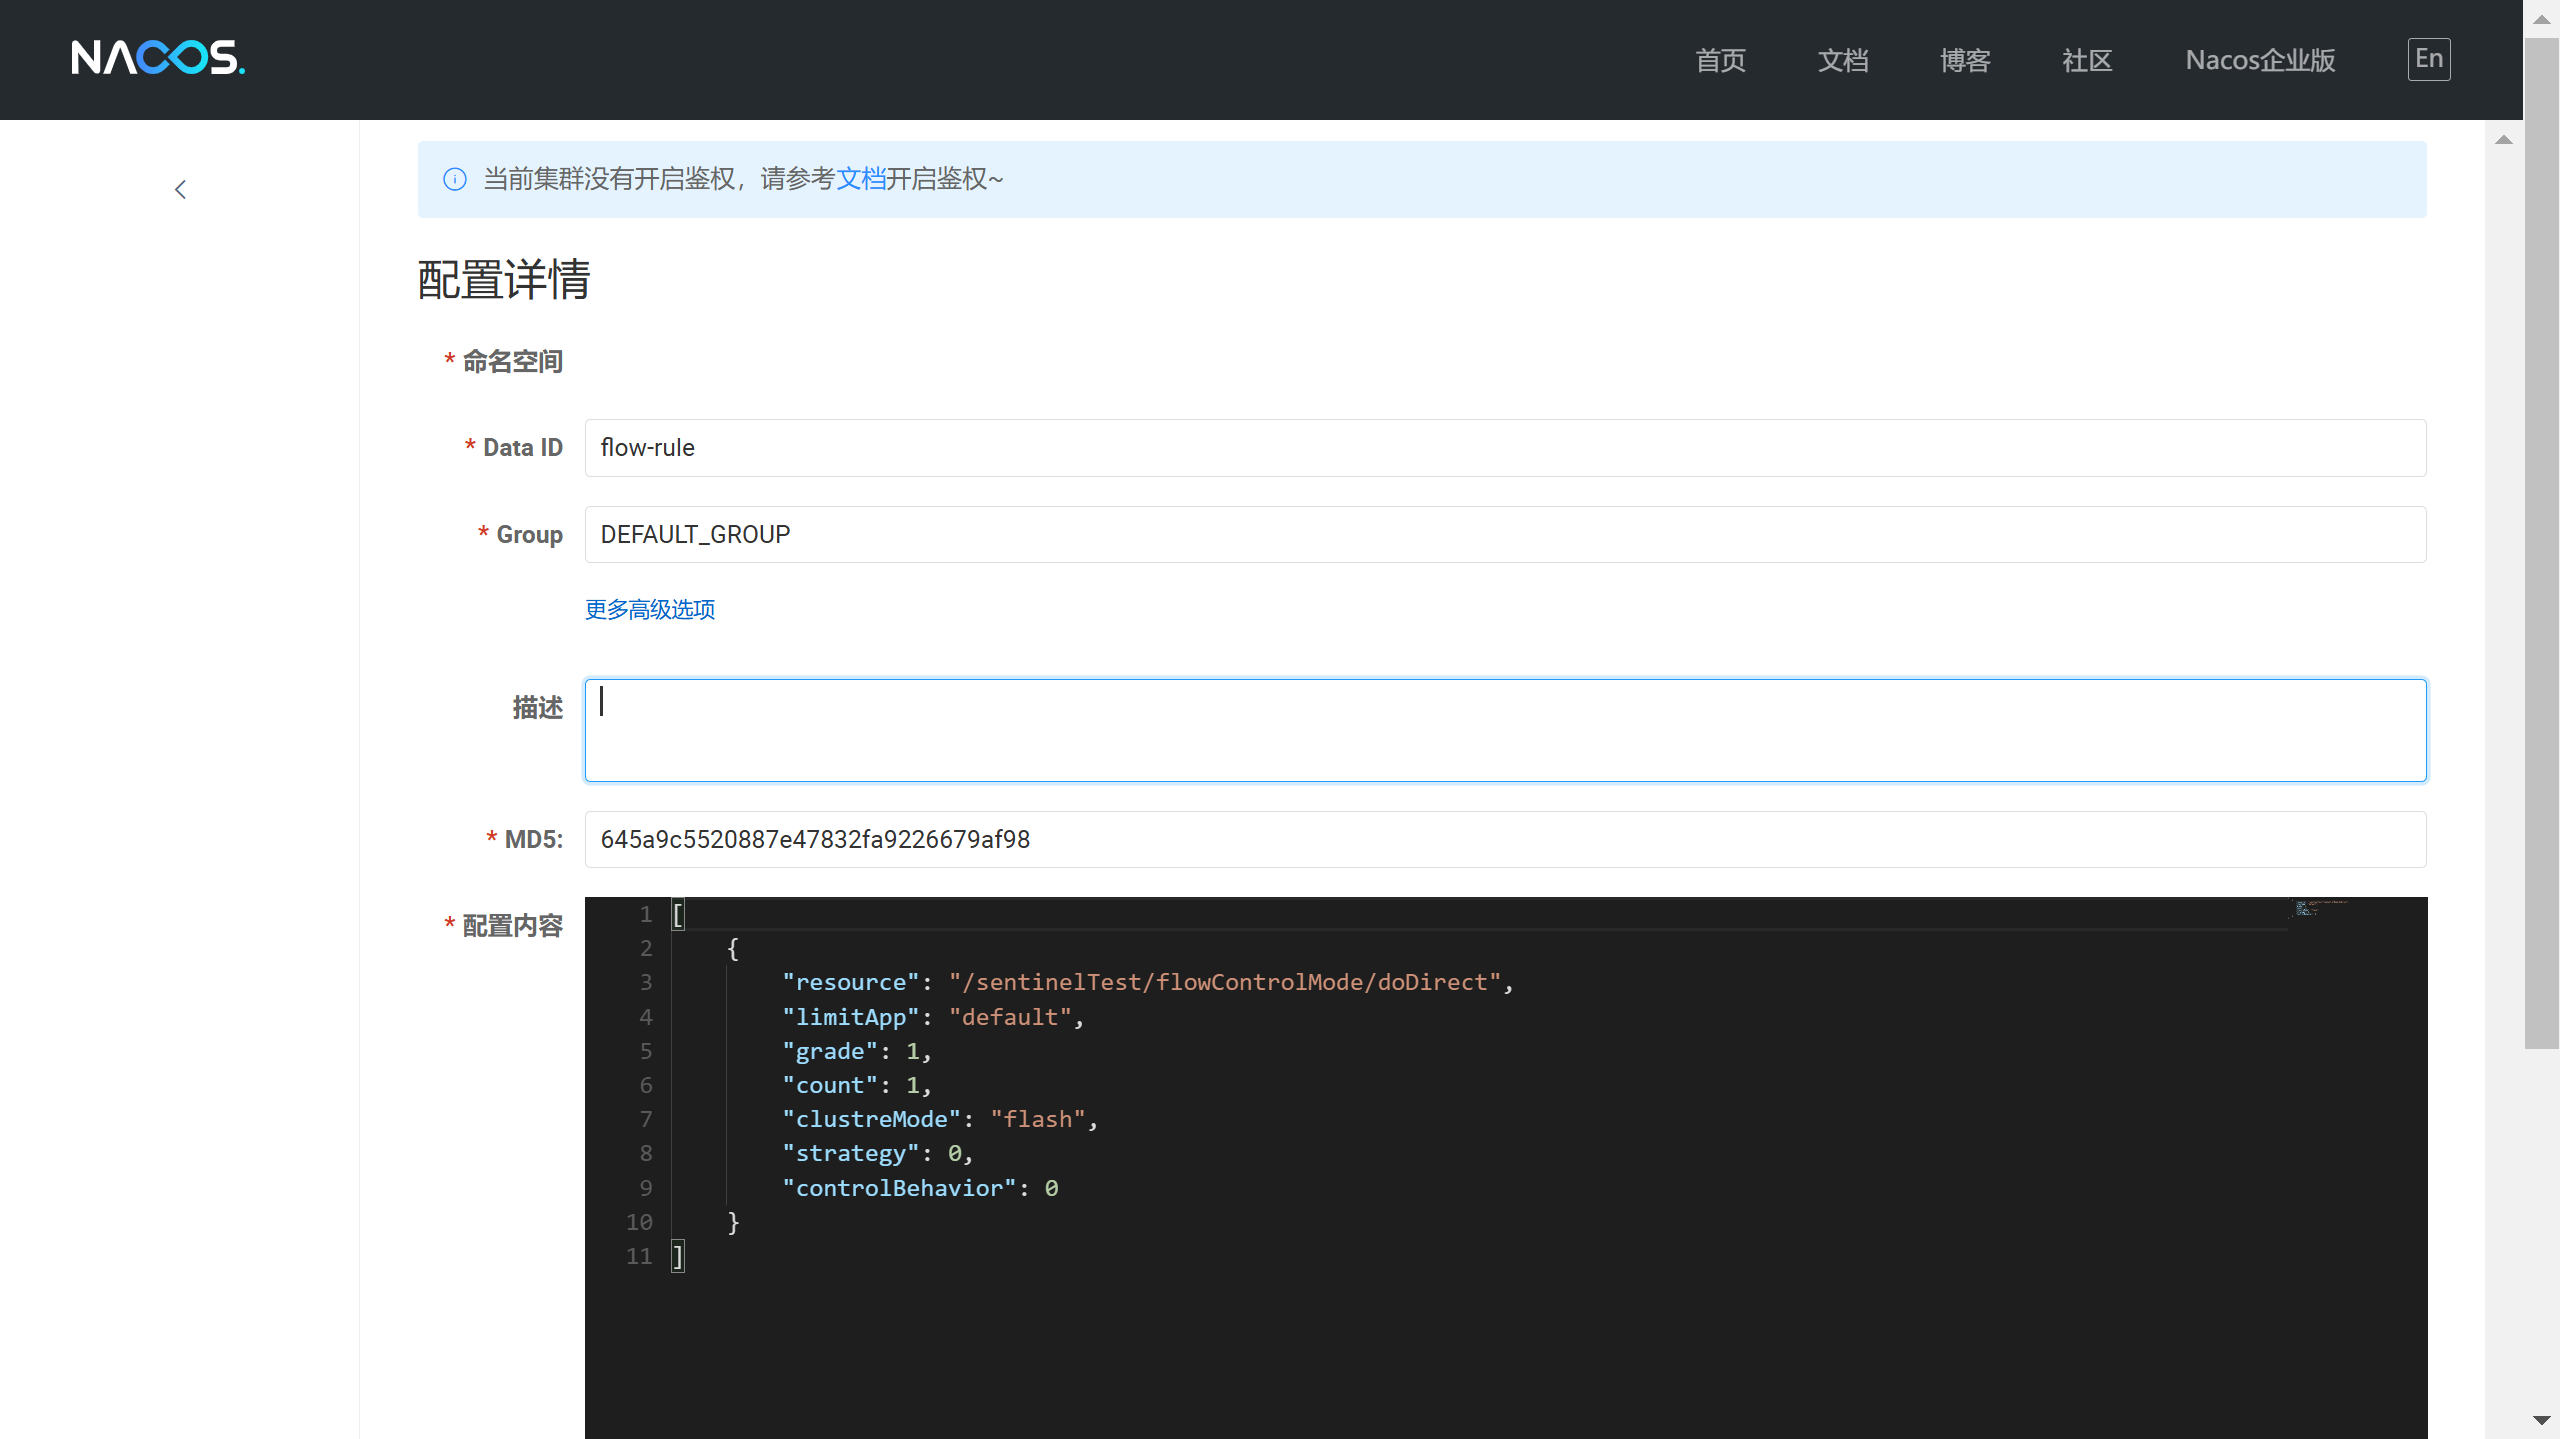The height and width of the screenshot is (1439, 2560).
Task: Collapse sidebar with left chevron arrow
Action: pos(180,189)
